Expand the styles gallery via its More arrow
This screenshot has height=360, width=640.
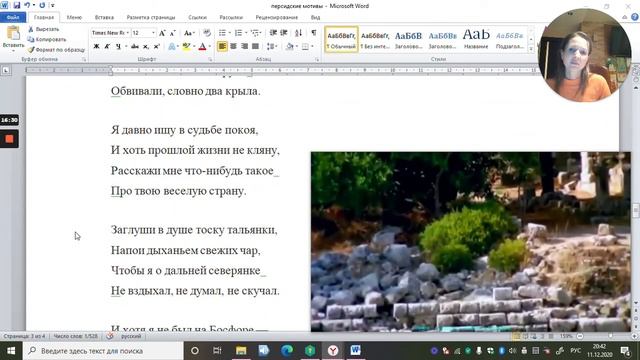pyautogui.click(x=531, y=49)
